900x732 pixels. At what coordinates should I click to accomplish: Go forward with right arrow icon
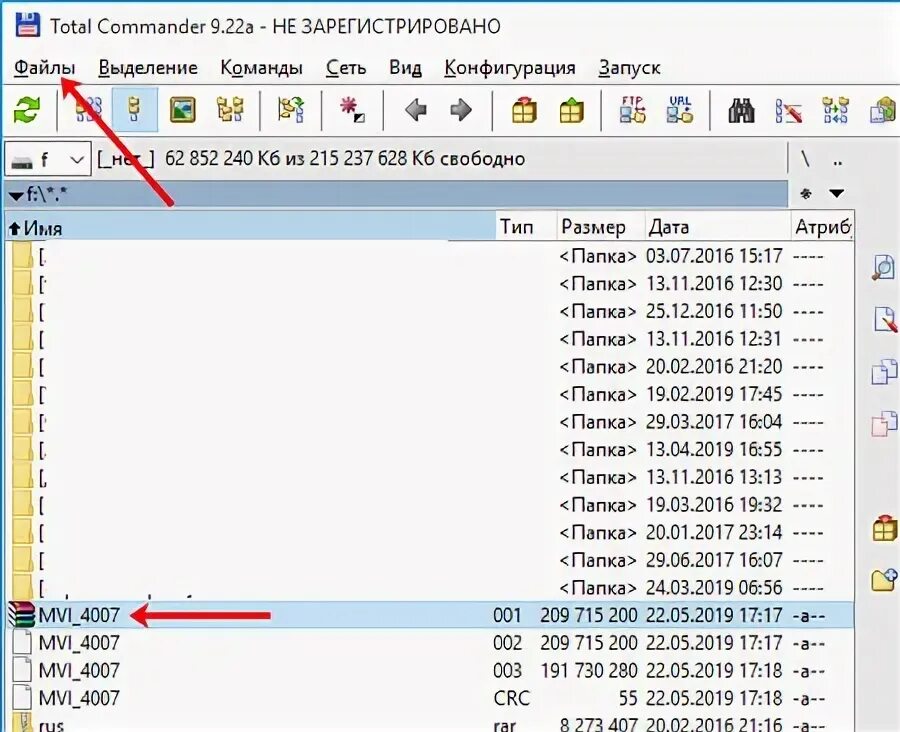(x=461, y=110)
